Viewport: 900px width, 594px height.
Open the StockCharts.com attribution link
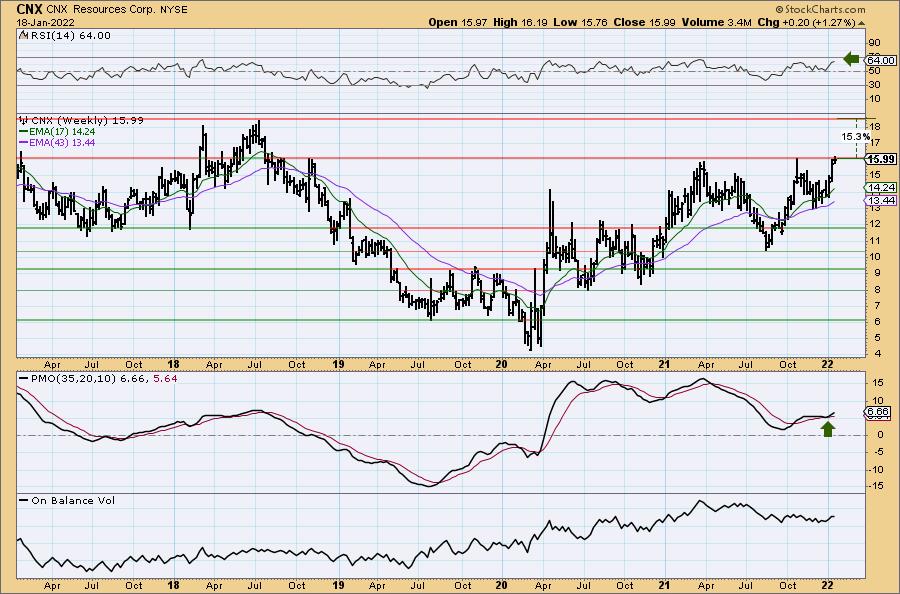(x=820, y=9)
